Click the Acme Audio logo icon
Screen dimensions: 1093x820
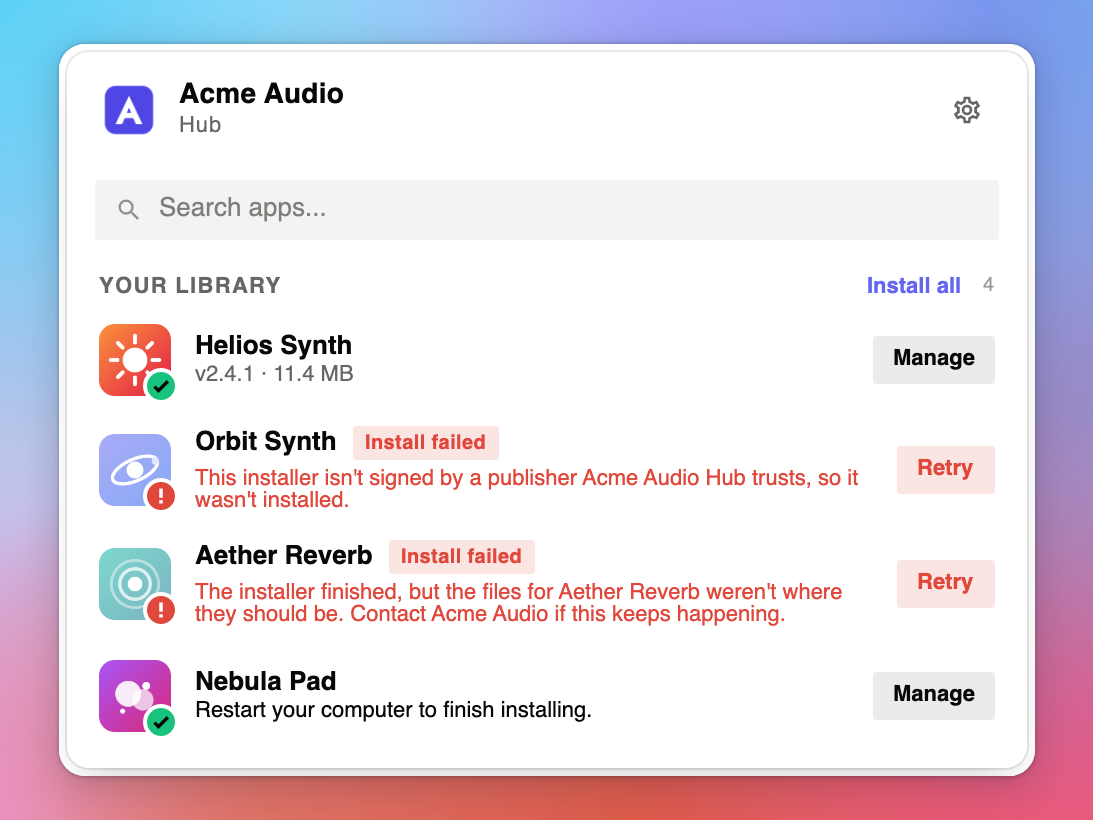click(129, 110)
